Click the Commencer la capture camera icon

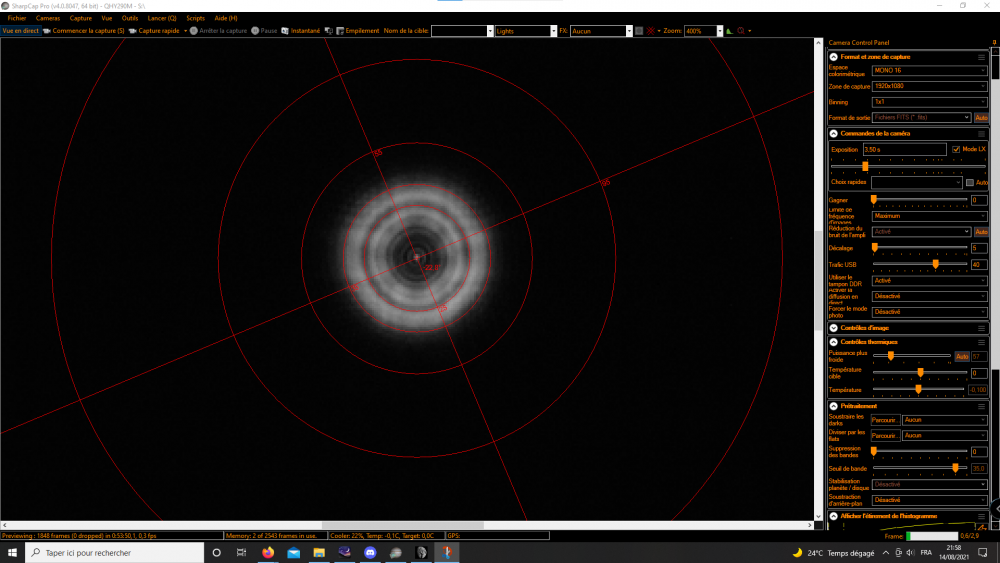coord(46,31)
